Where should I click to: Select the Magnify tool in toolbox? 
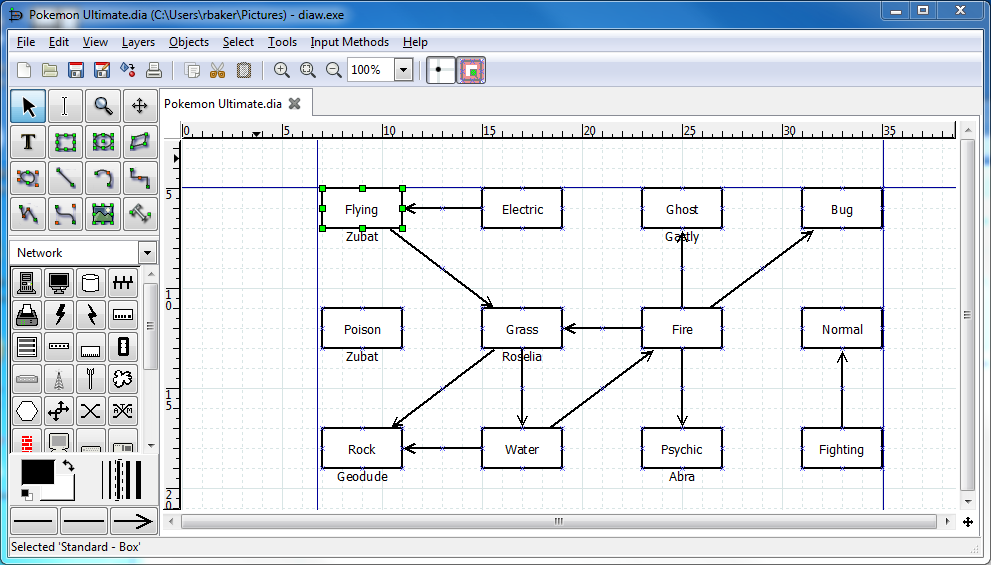point(102,106)
